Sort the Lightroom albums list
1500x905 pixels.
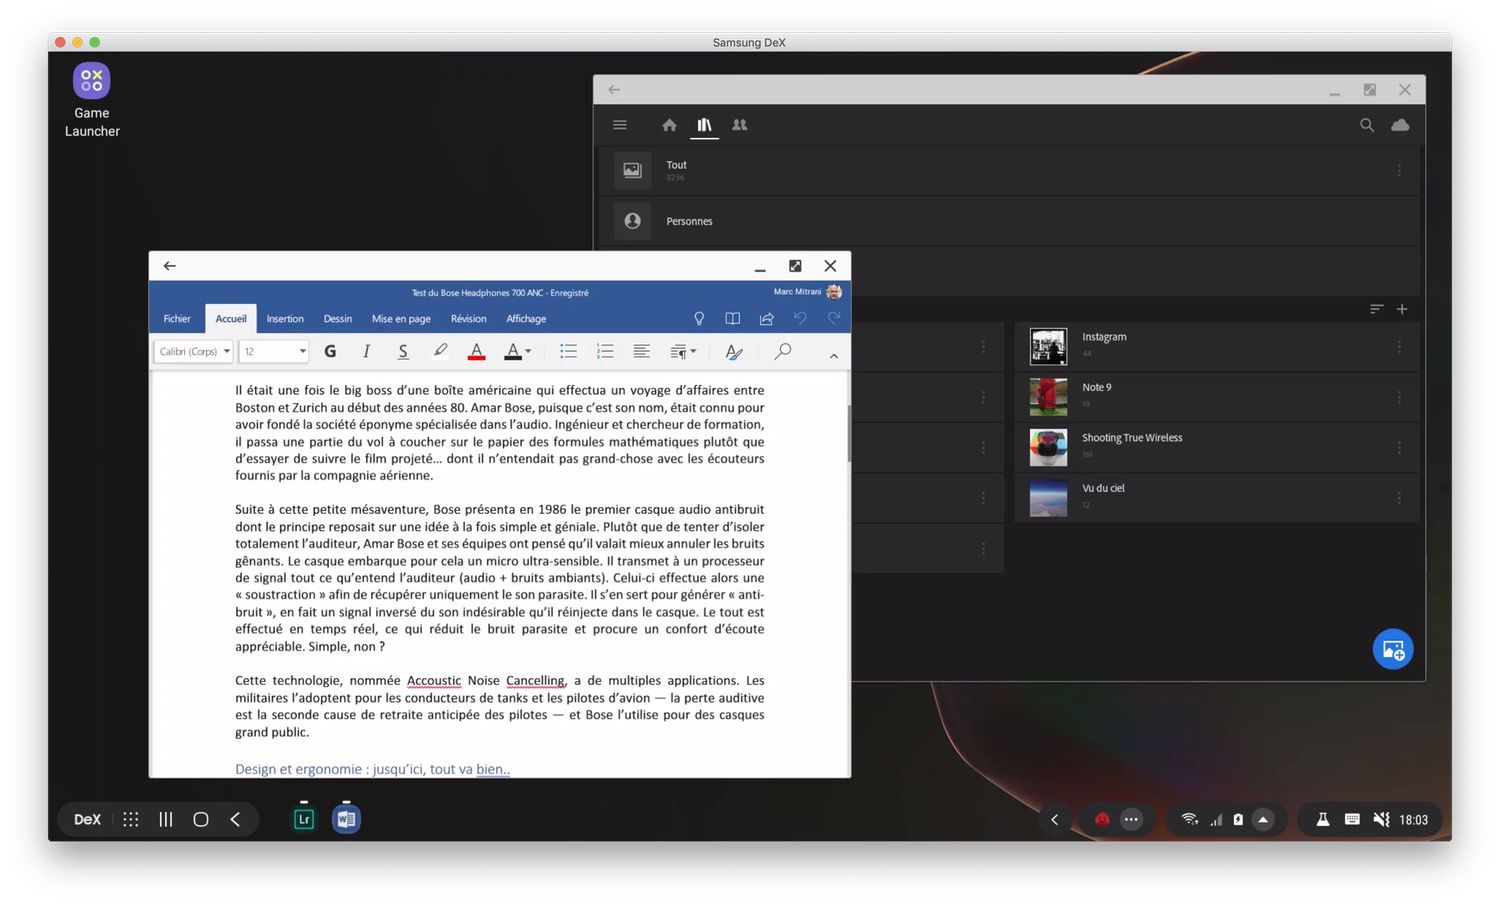[1377, 309]
